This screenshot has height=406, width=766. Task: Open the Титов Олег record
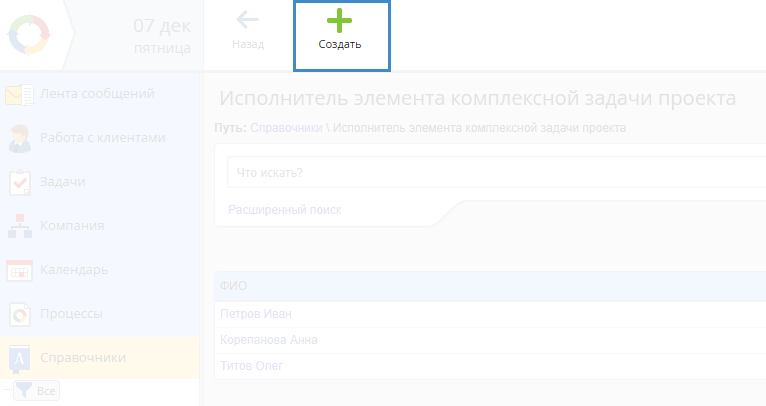pyautogui.click(x=251, y=366)
